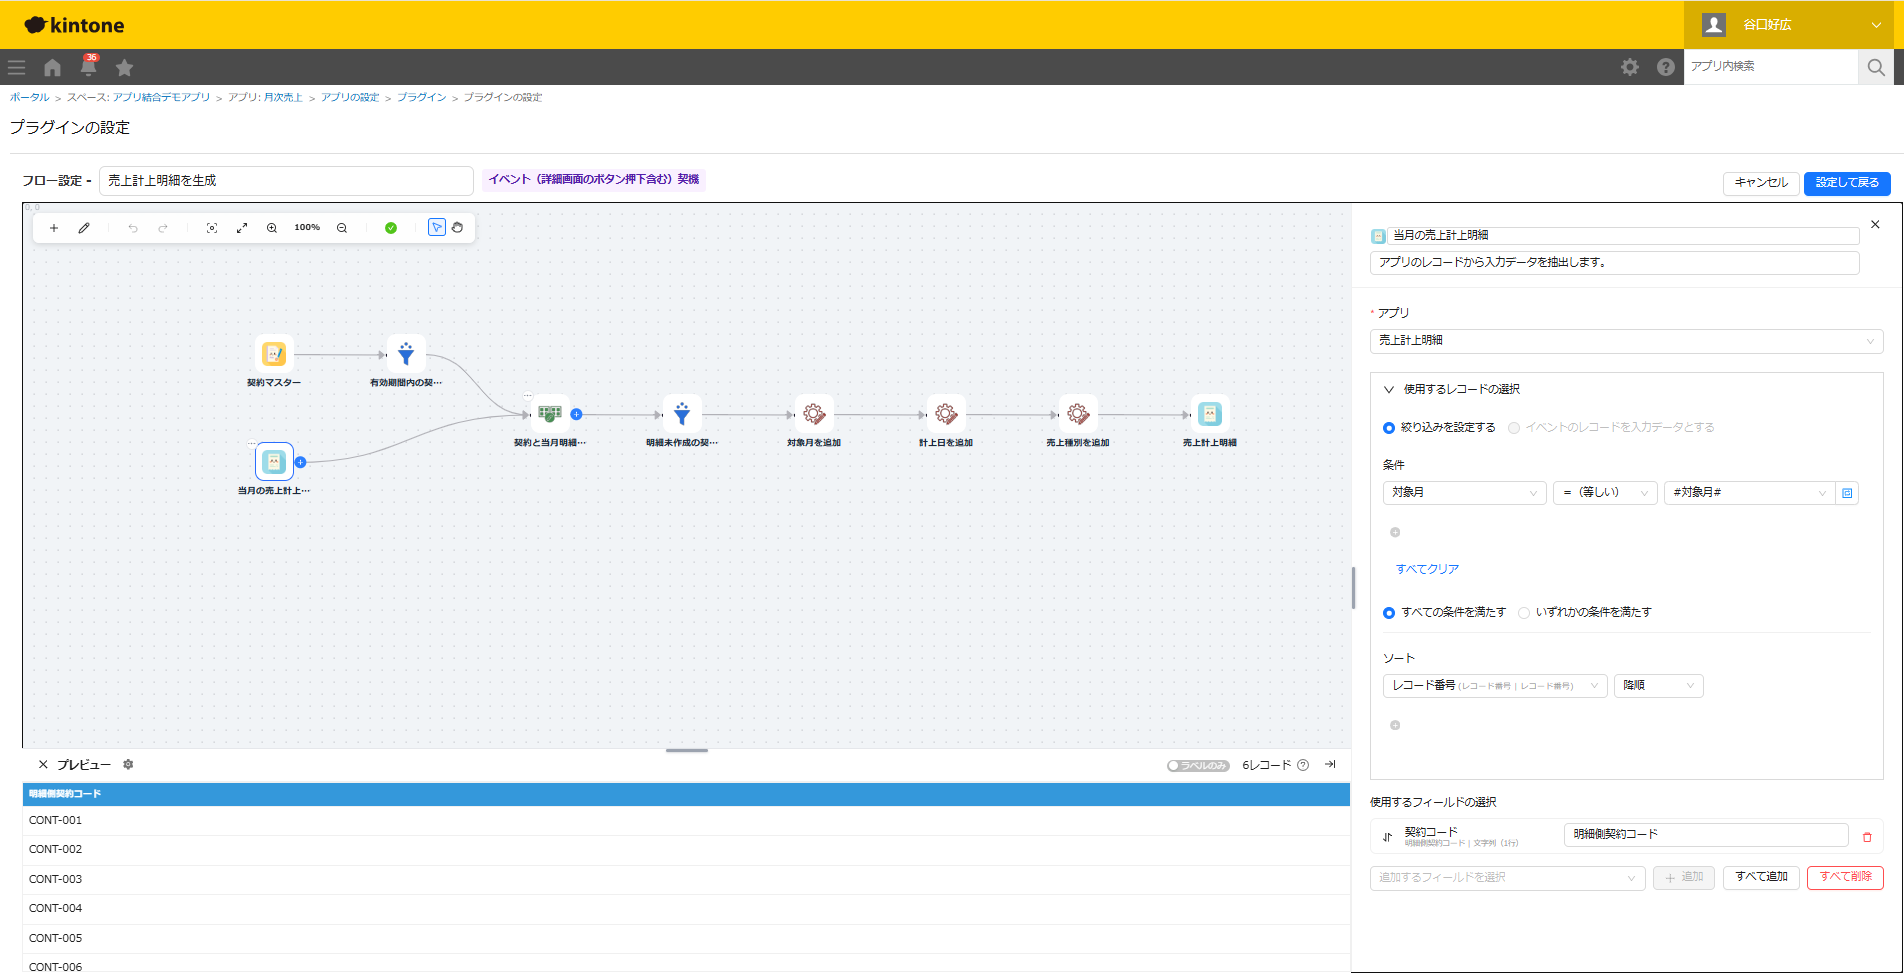
Task: Click the キャンセル button
Action: [1761, 183]
